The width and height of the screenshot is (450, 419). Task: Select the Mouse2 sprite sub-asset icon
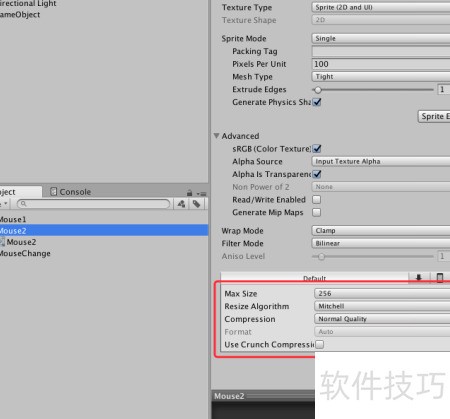[2, 242]
